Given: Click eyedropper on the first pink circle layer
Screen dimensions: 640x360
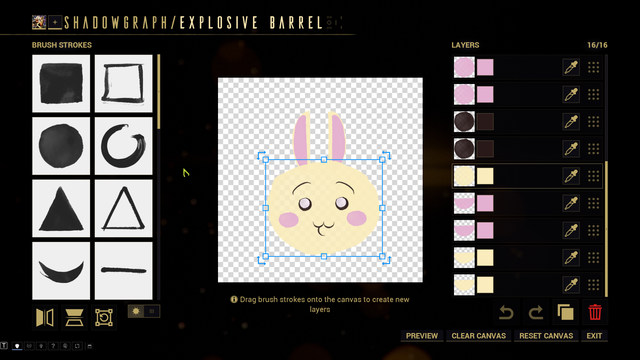Looking at the screenshot, I should click(x=571, y=67).
